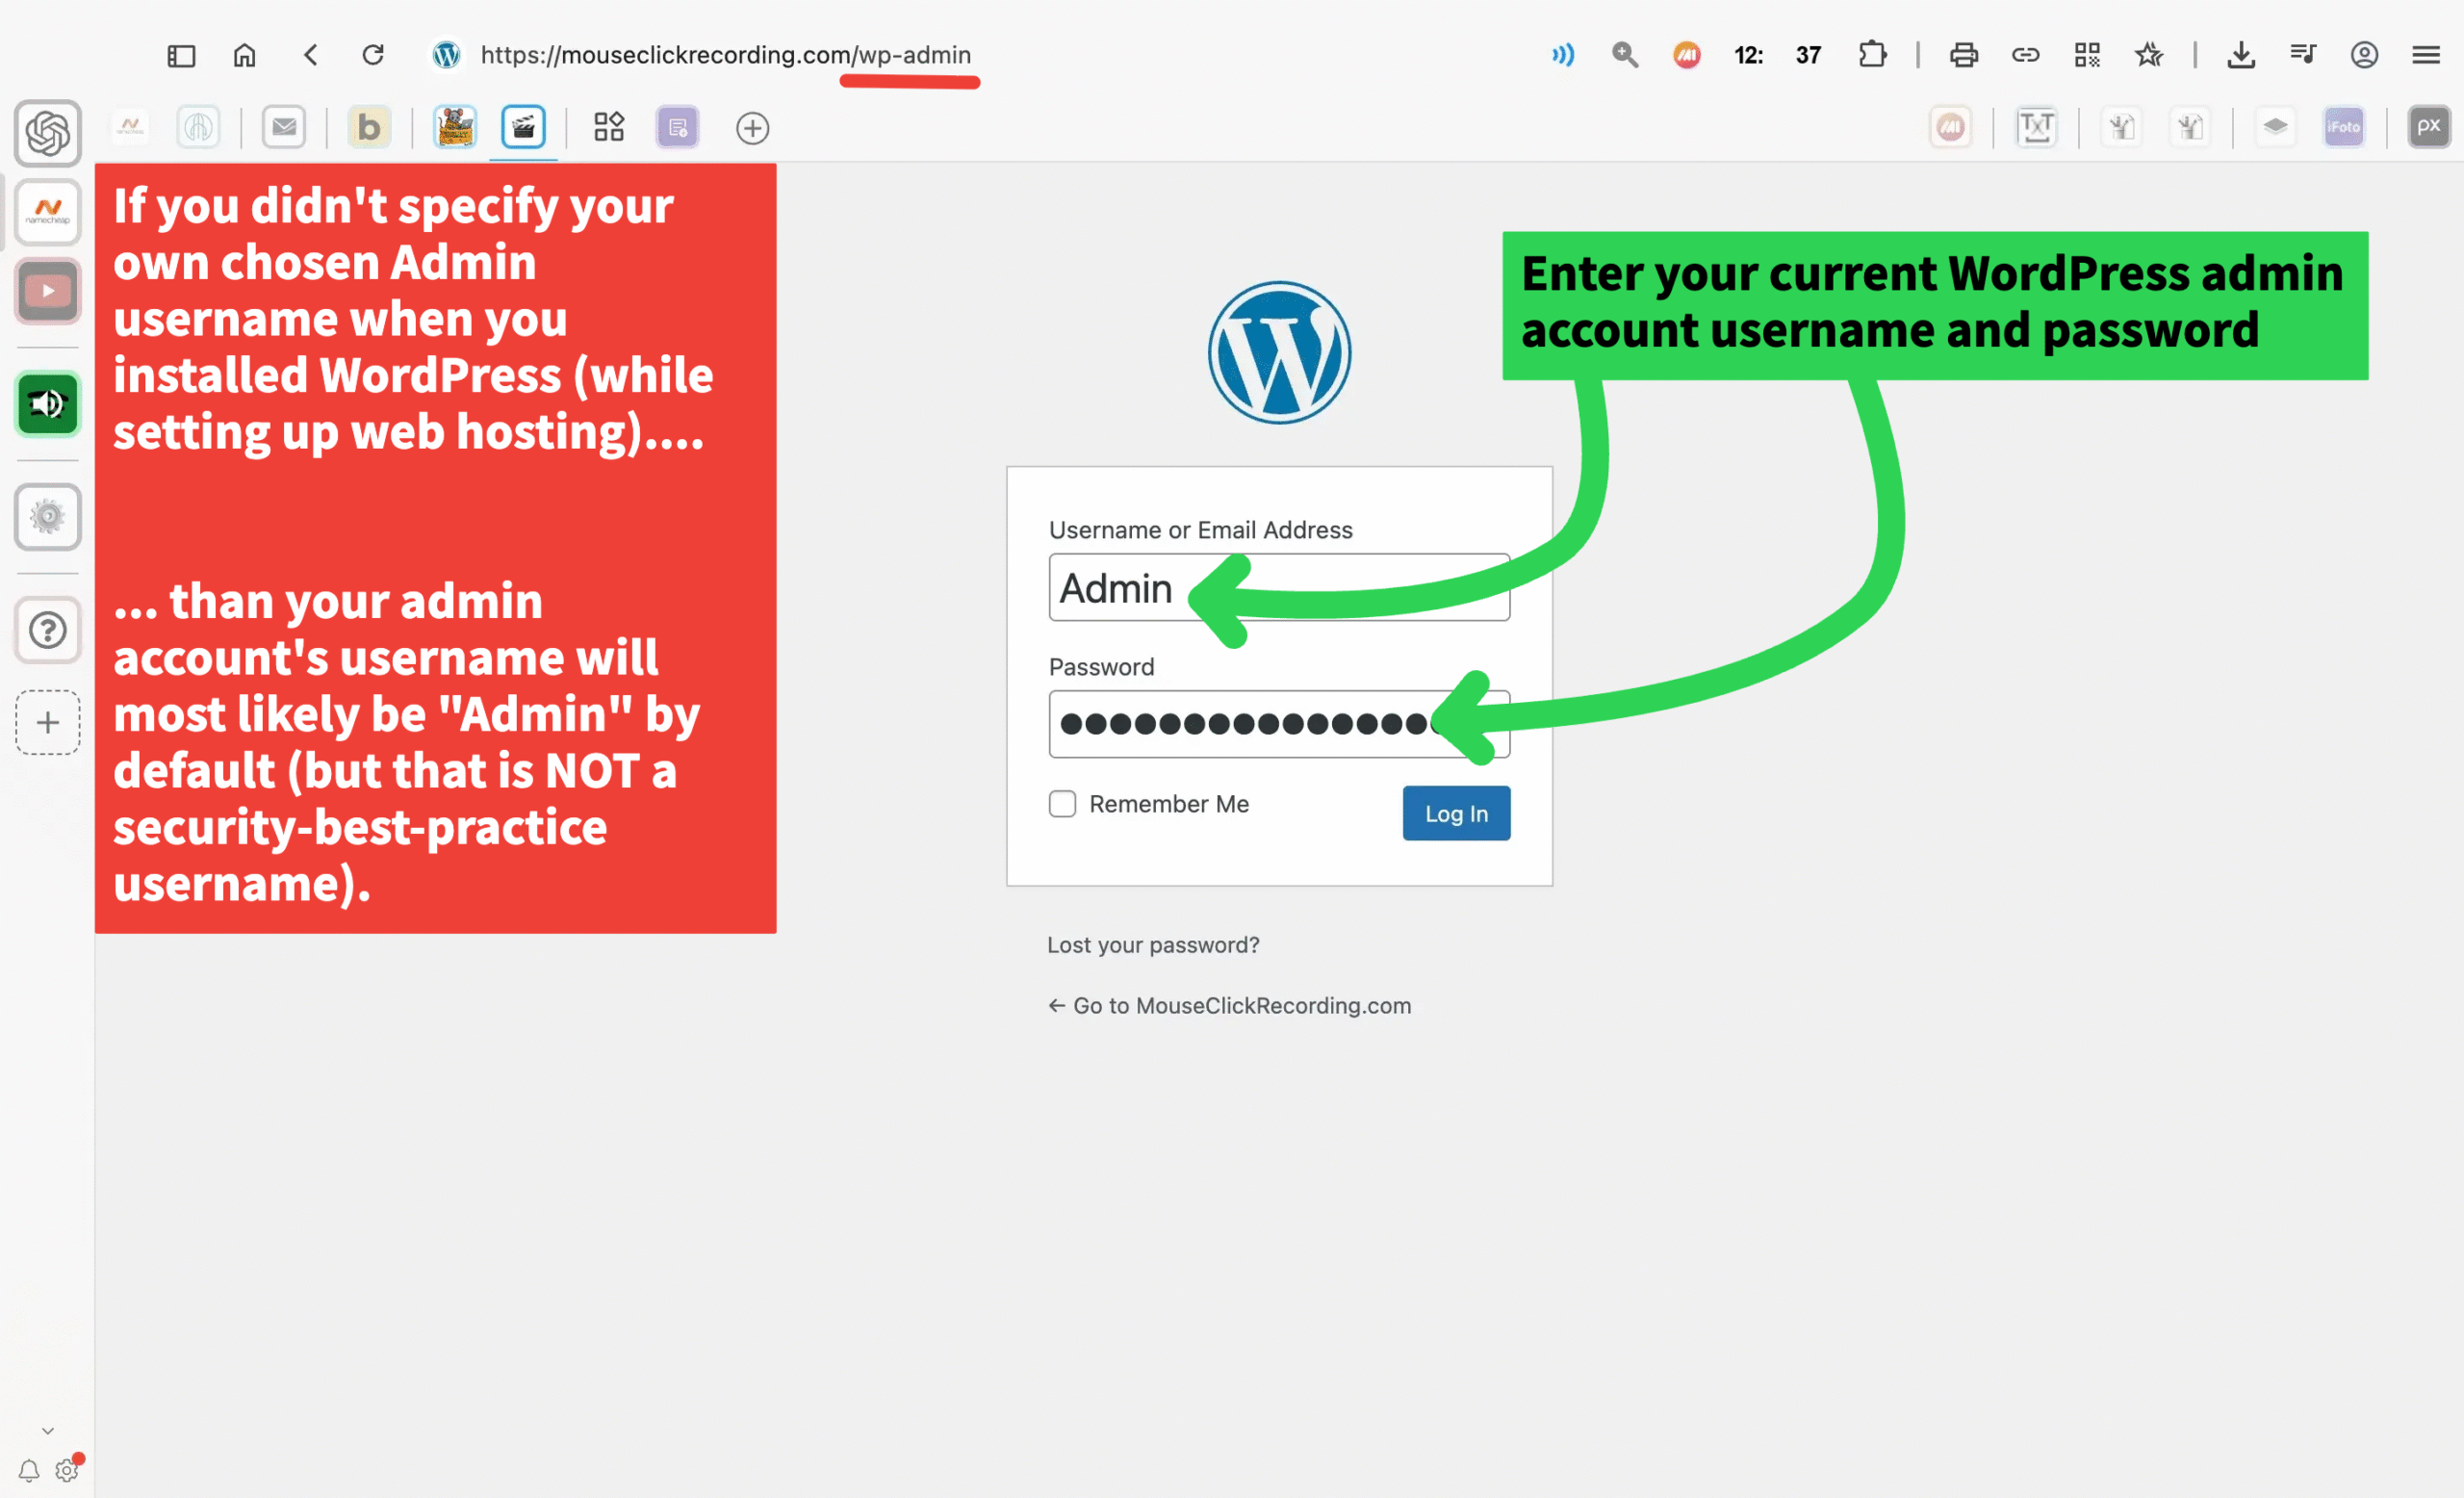Screen dimensions: 2464x1498
Task: Open the user profile account menu
Action: [2364, 55]
